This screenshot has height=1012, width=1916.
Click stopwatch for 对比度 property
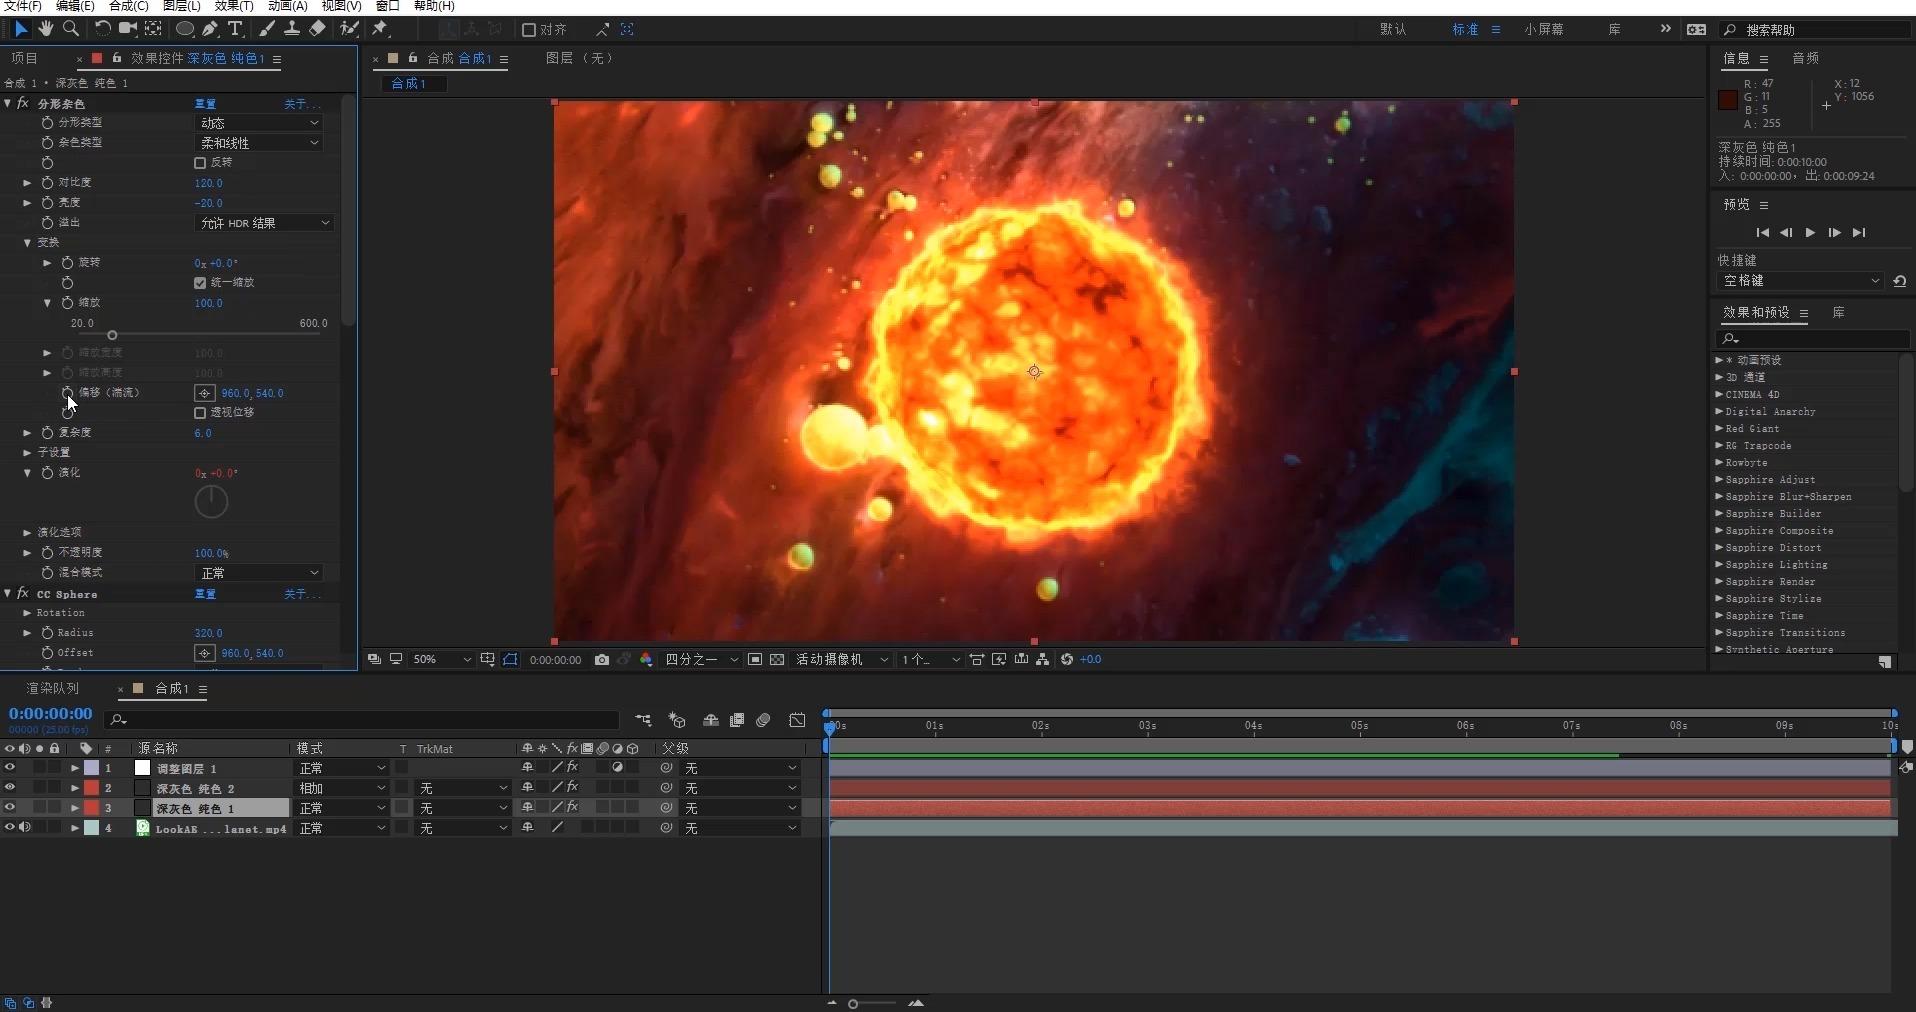click(x=47, y=183)
